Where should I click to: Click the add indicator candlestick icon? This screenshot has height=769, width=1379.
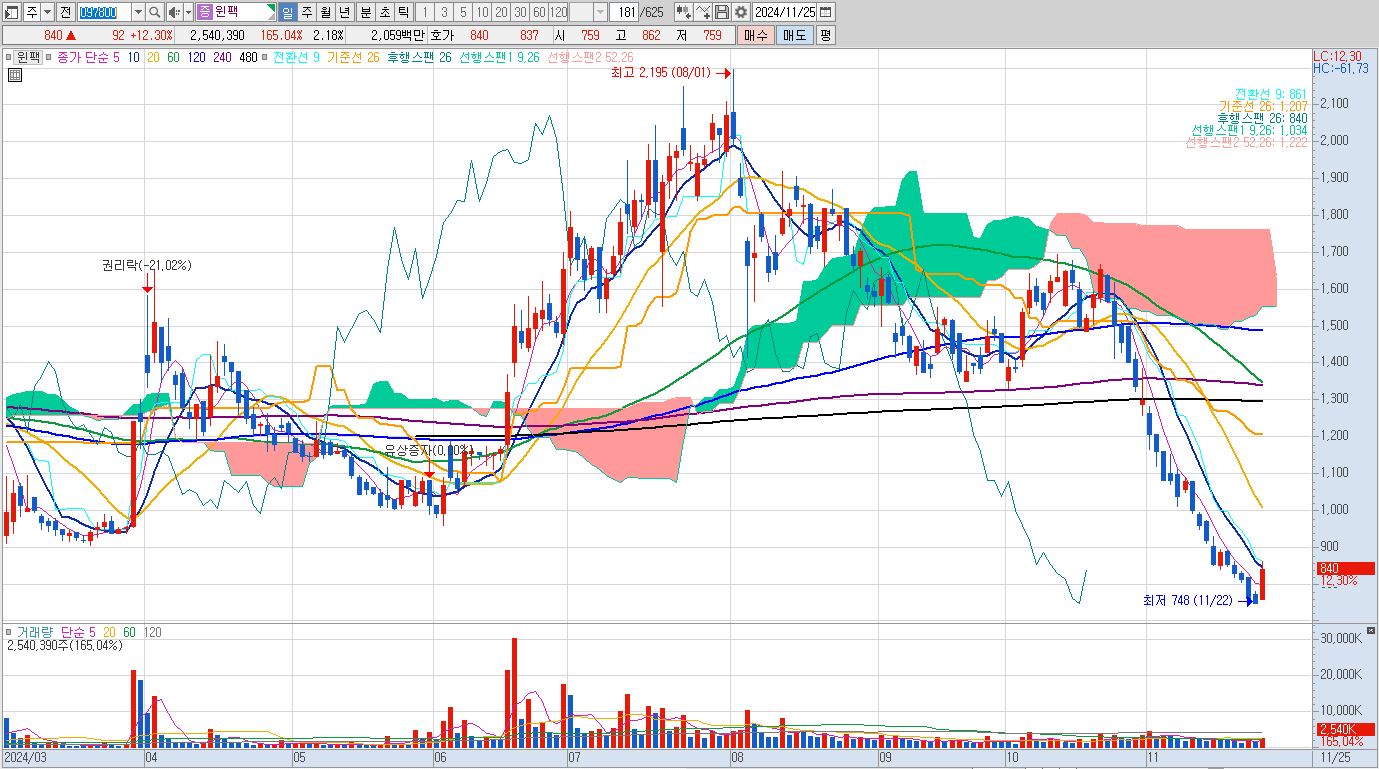click(684, 12)
